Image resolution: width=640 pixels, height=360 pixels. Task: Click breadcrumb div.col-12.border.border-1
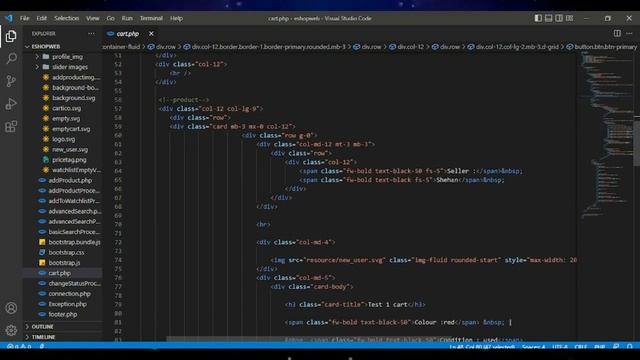[264, 47]
